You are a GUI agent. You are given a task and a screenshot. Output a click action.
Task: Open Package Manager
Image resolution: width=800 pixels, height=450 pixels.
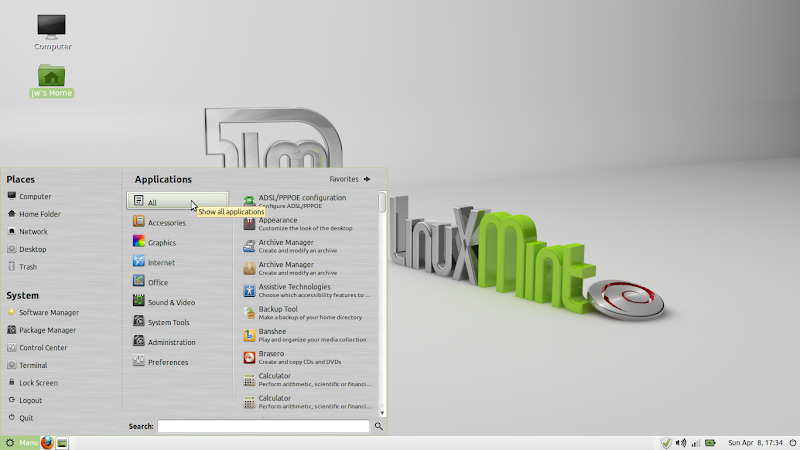pyautogui.click(x=41, y=330)
